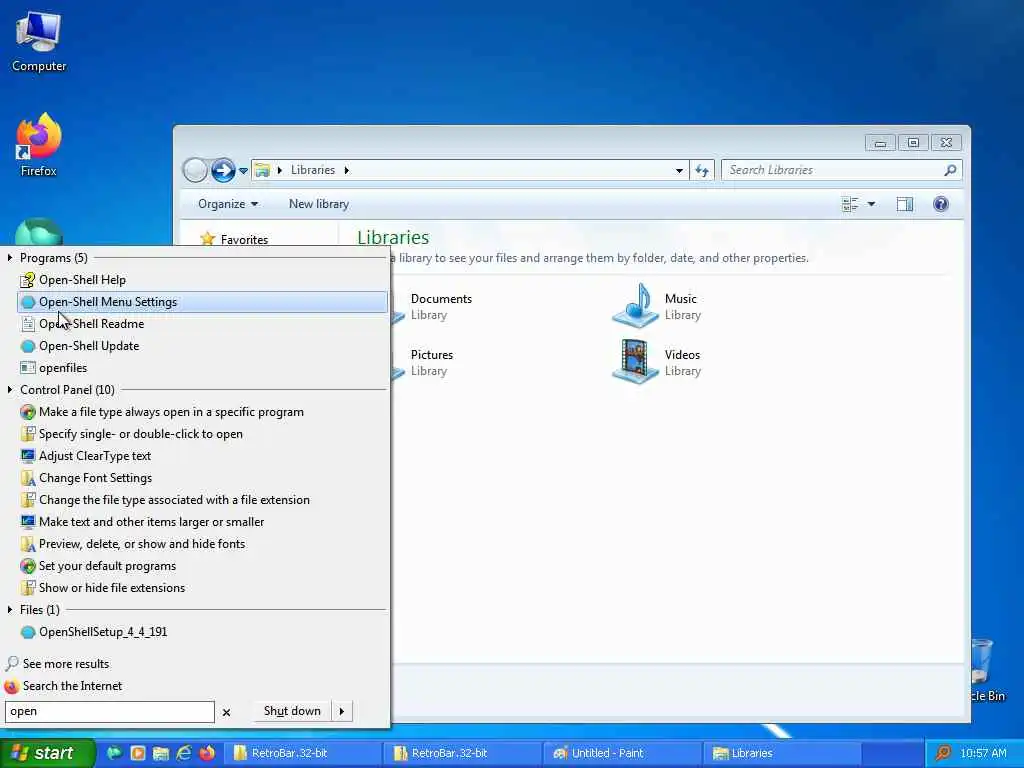
Task: Open Open-Shell Menu Settings result
Action: click(202, 302)
